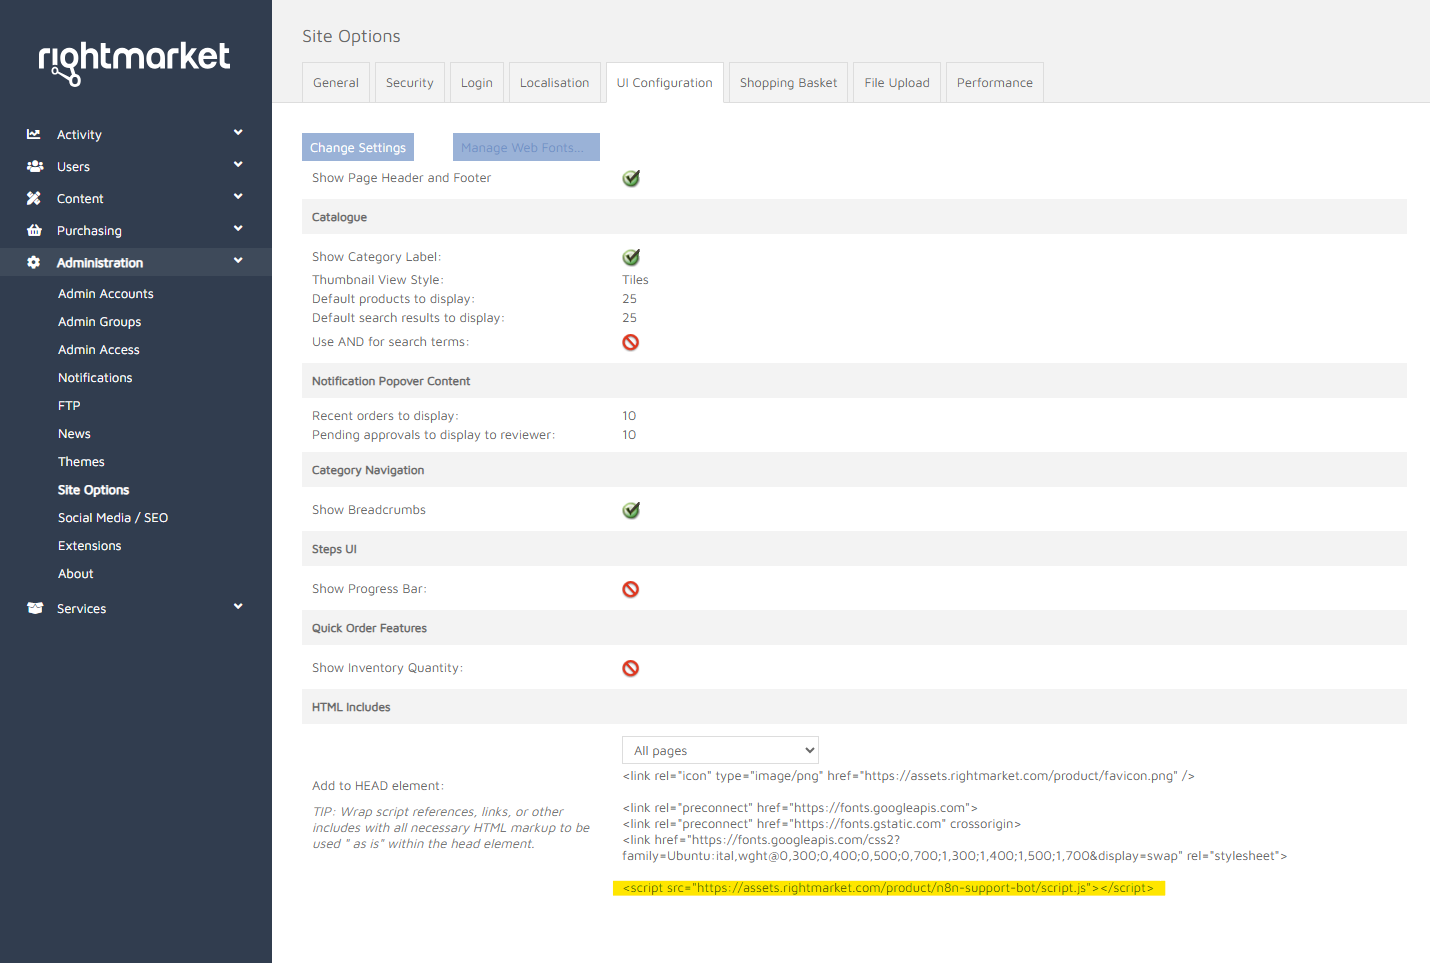Switch to the Shopping Basket tab
This screenshot has width=1430, height=963.
788,83
